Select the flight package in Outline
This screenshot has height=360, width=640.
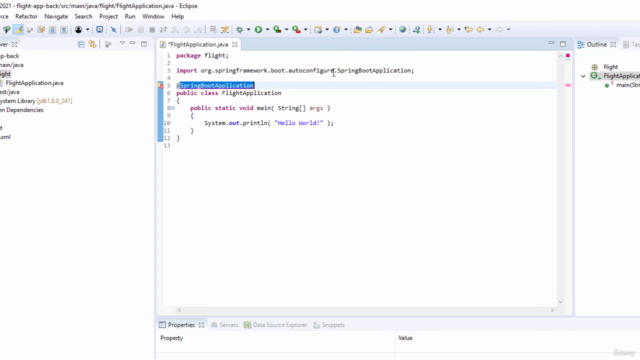tap(610, 67)
